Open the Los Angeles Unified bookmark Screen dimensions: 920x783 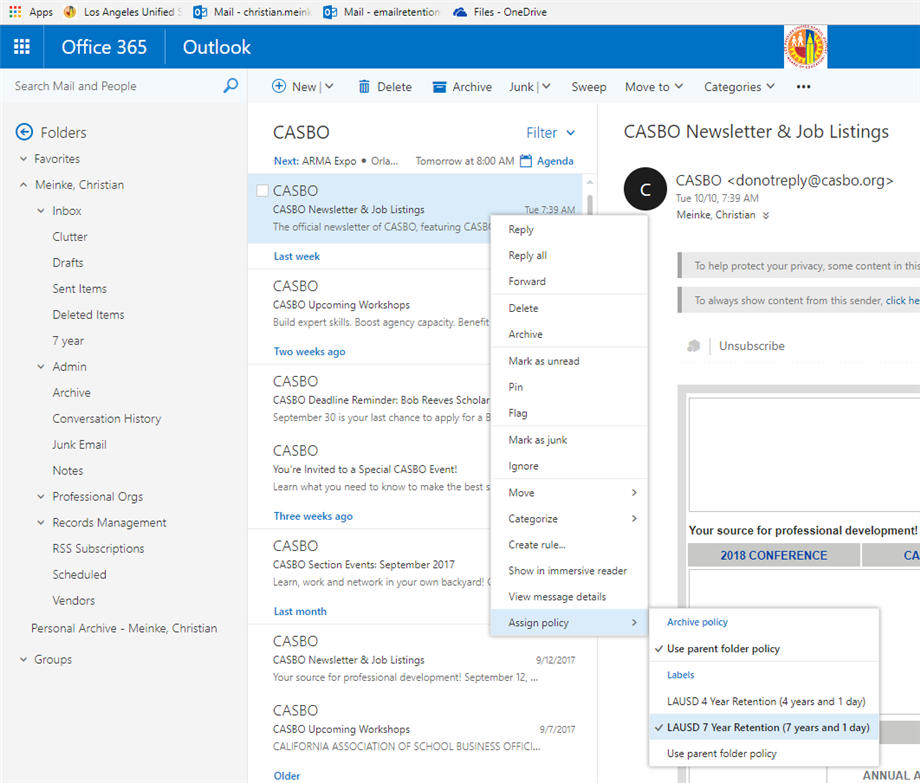pos(123,12)
